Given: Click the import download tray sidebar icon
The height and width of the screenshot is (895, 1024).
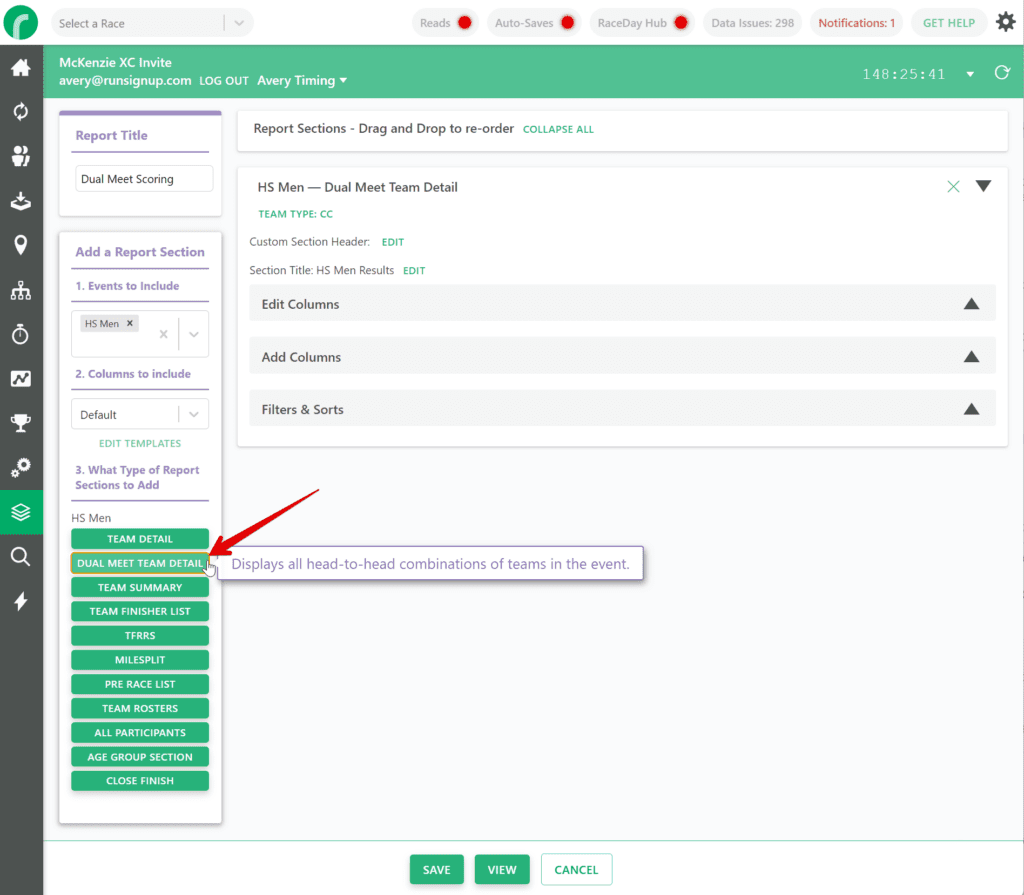Looking at the screenshot, I should pos(21,201).
